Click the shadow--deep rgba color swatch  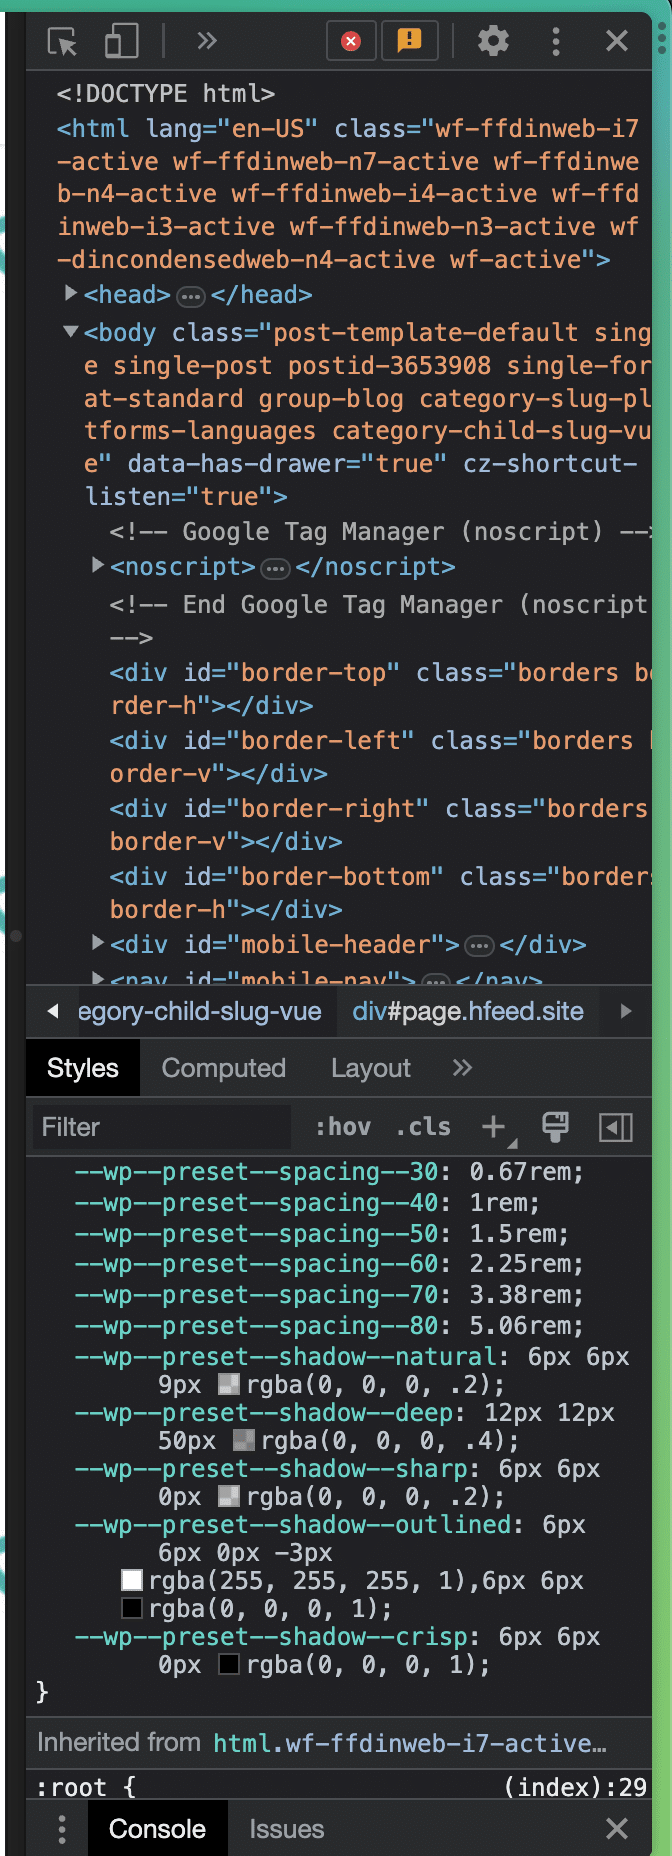click(x=243, y=1440)
